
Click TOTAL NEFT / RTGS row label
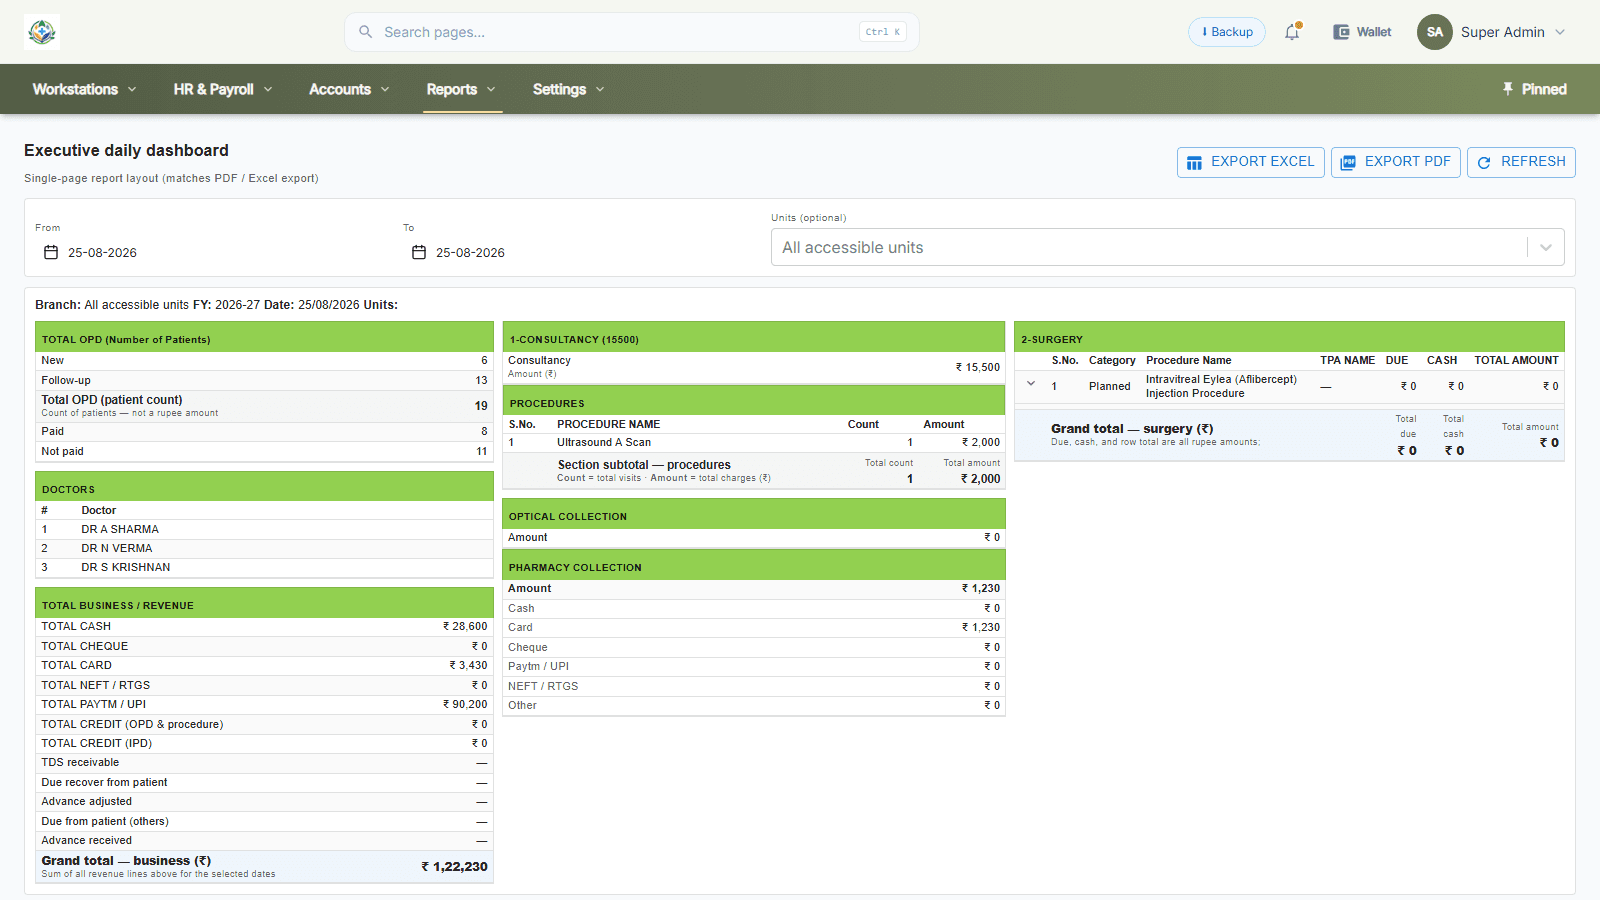pyautogui.click(x=96, y=685)
